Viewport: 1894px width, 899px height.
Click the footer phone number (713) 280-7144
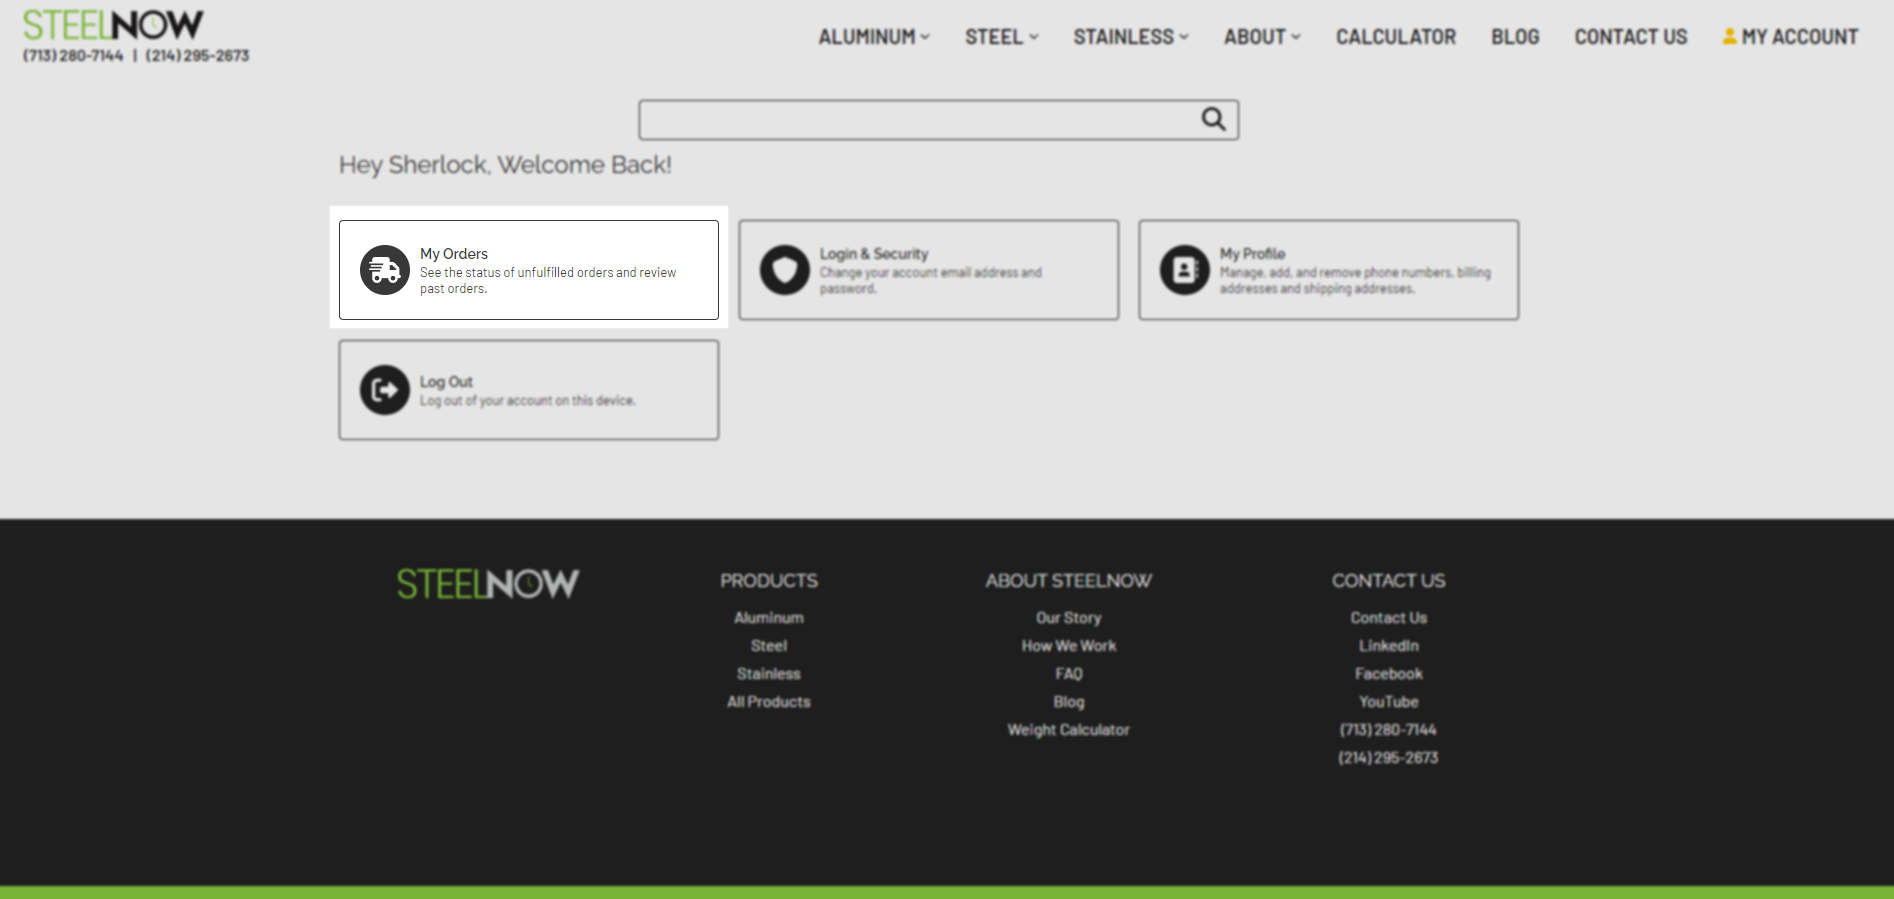click(x=1389, y=730)
